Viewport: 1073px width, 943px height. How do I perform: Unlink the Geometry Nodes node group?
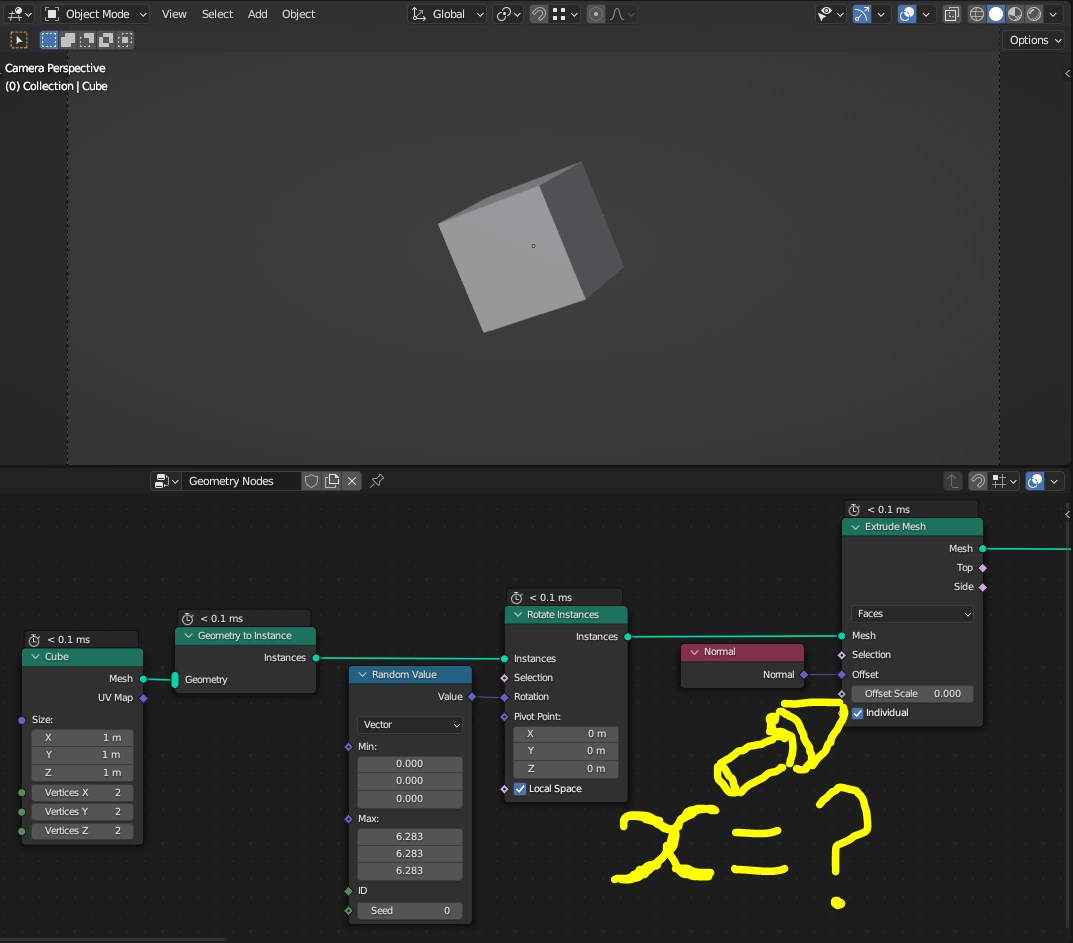[x=352, y=481]
